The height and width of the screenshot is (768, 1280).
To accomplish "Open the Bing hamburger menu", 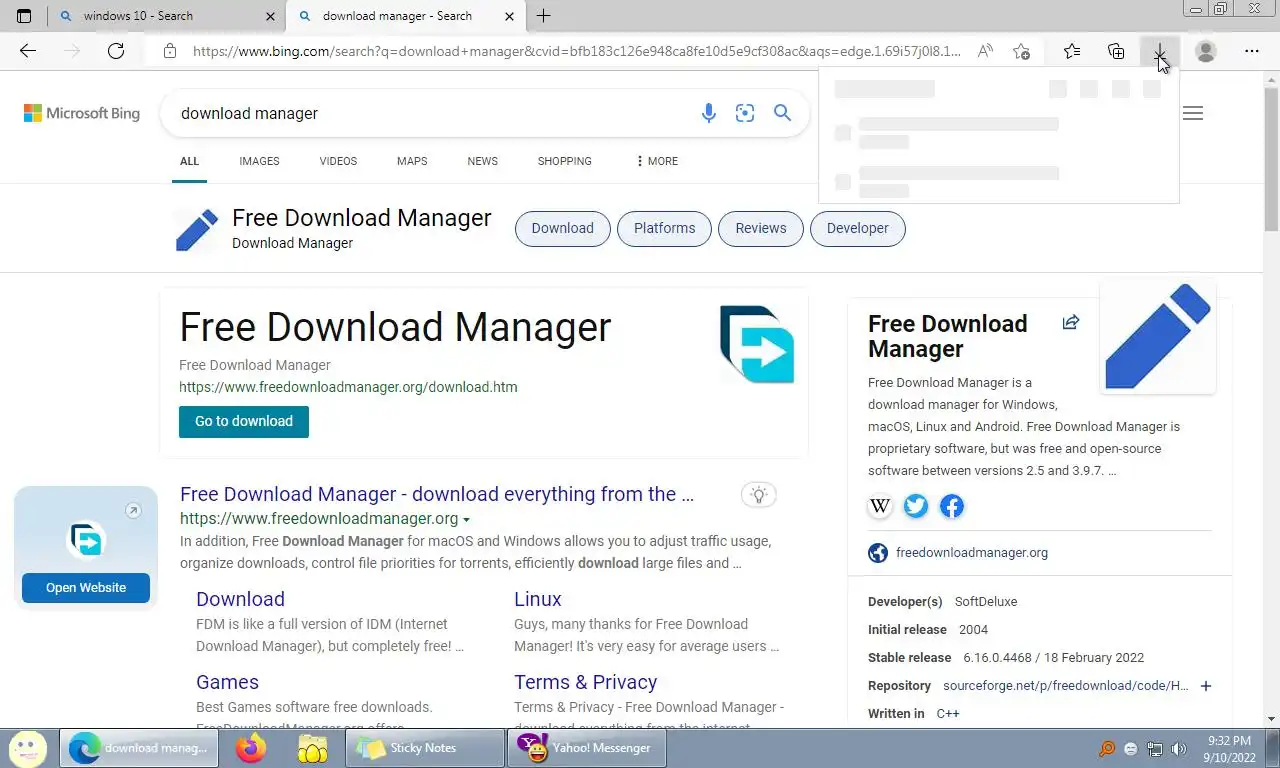I will coord(1192,113).
